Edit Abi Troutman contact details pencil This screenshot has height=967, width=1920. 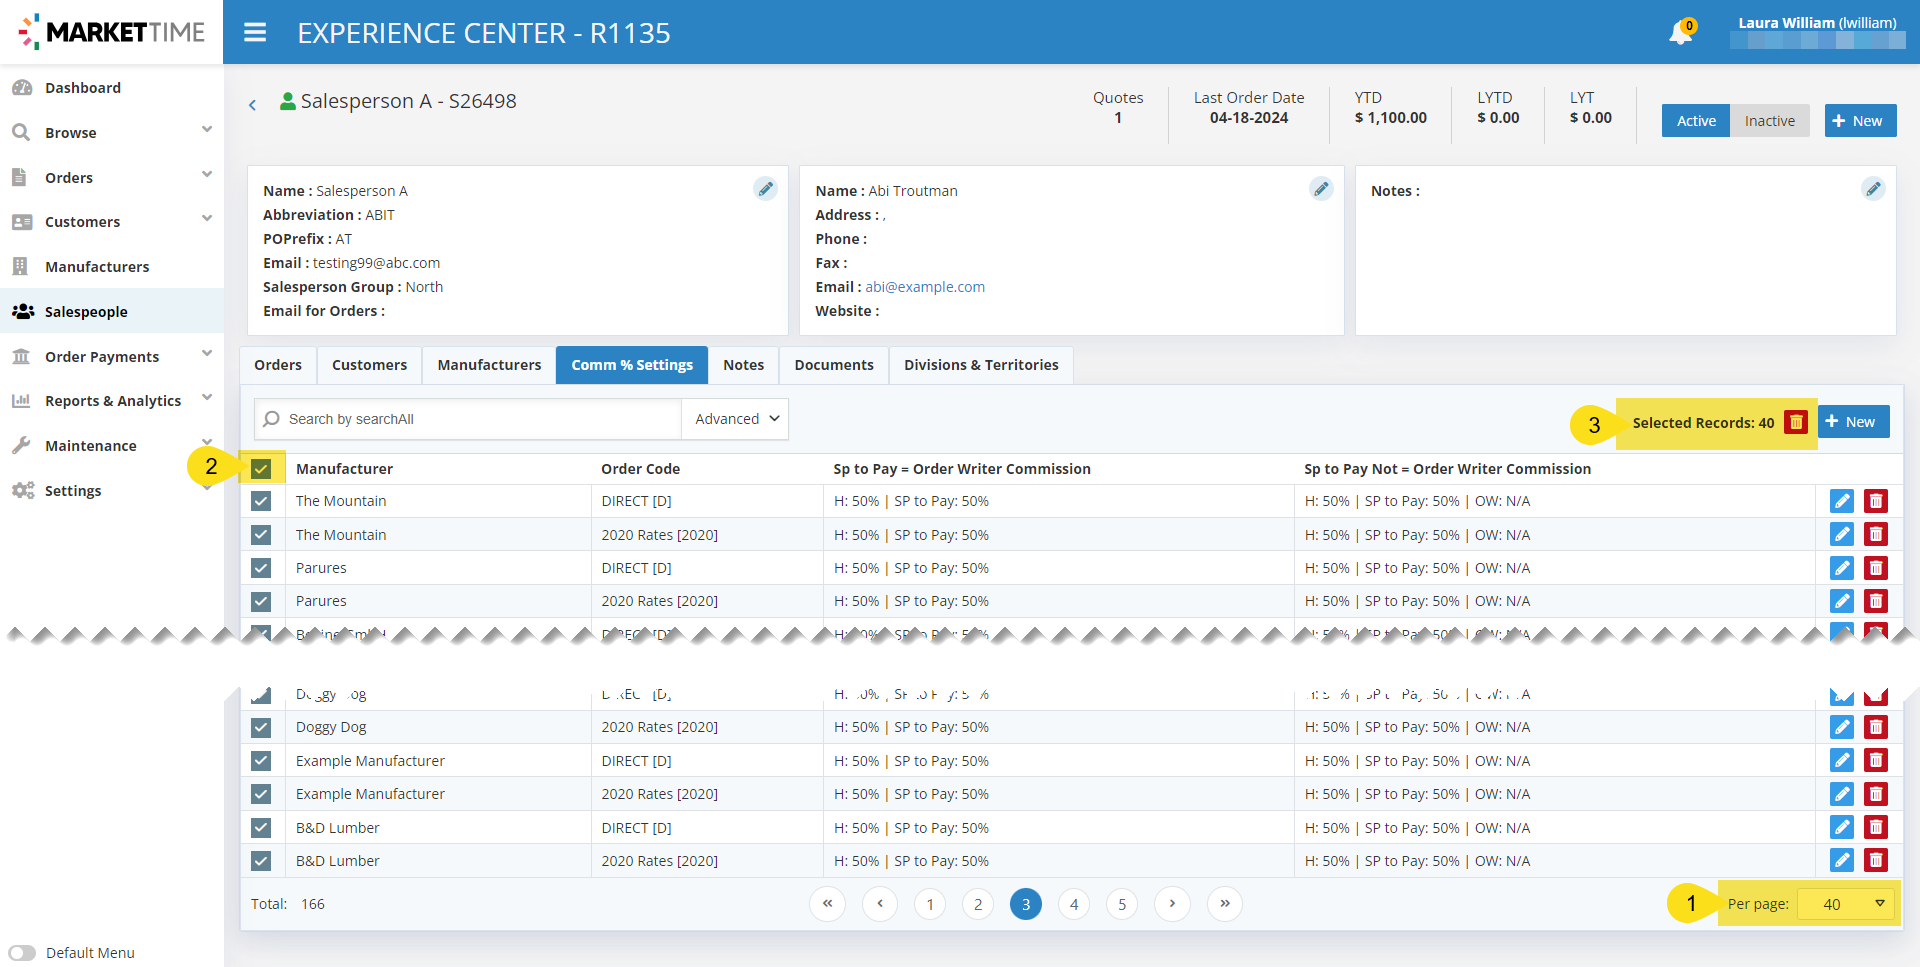(1321, 188)
